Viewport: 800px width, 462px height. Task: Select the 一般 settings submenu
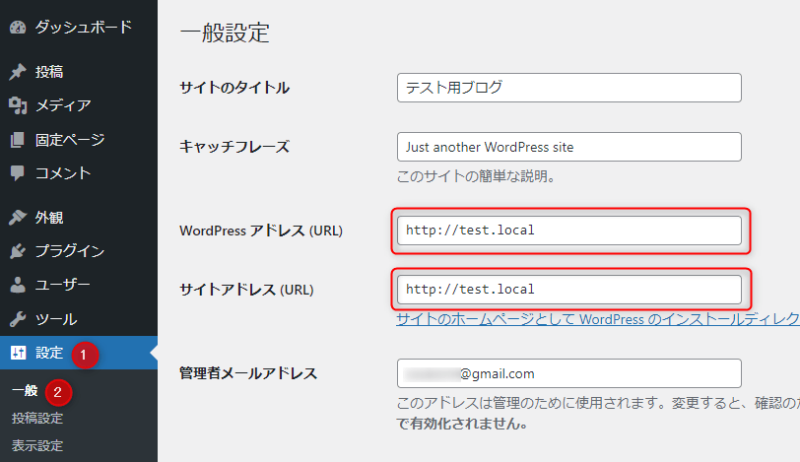pos(25,390)
